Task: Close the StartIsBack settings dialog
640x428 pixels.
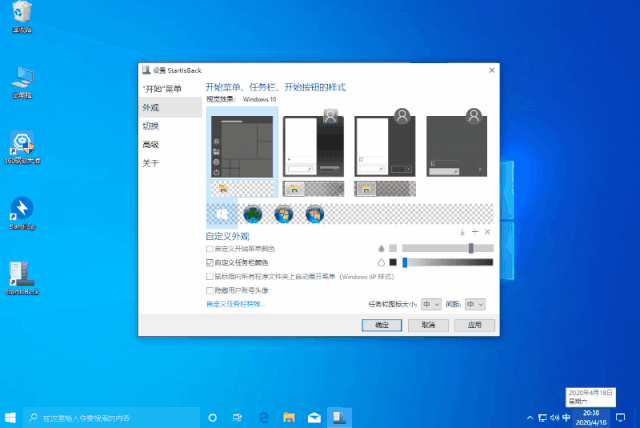Action: tap(491, 70)
